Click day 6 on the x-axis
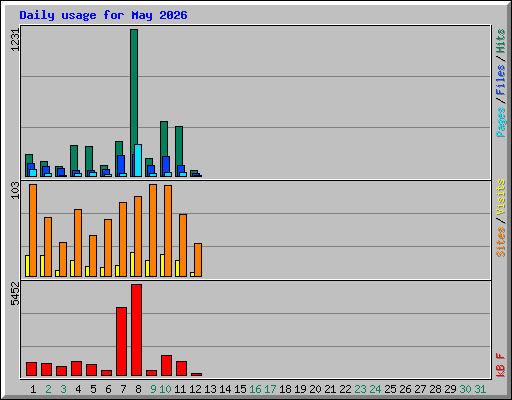This screenshot has width=512, height=400. pyautogui.click(x=108, y=389)
